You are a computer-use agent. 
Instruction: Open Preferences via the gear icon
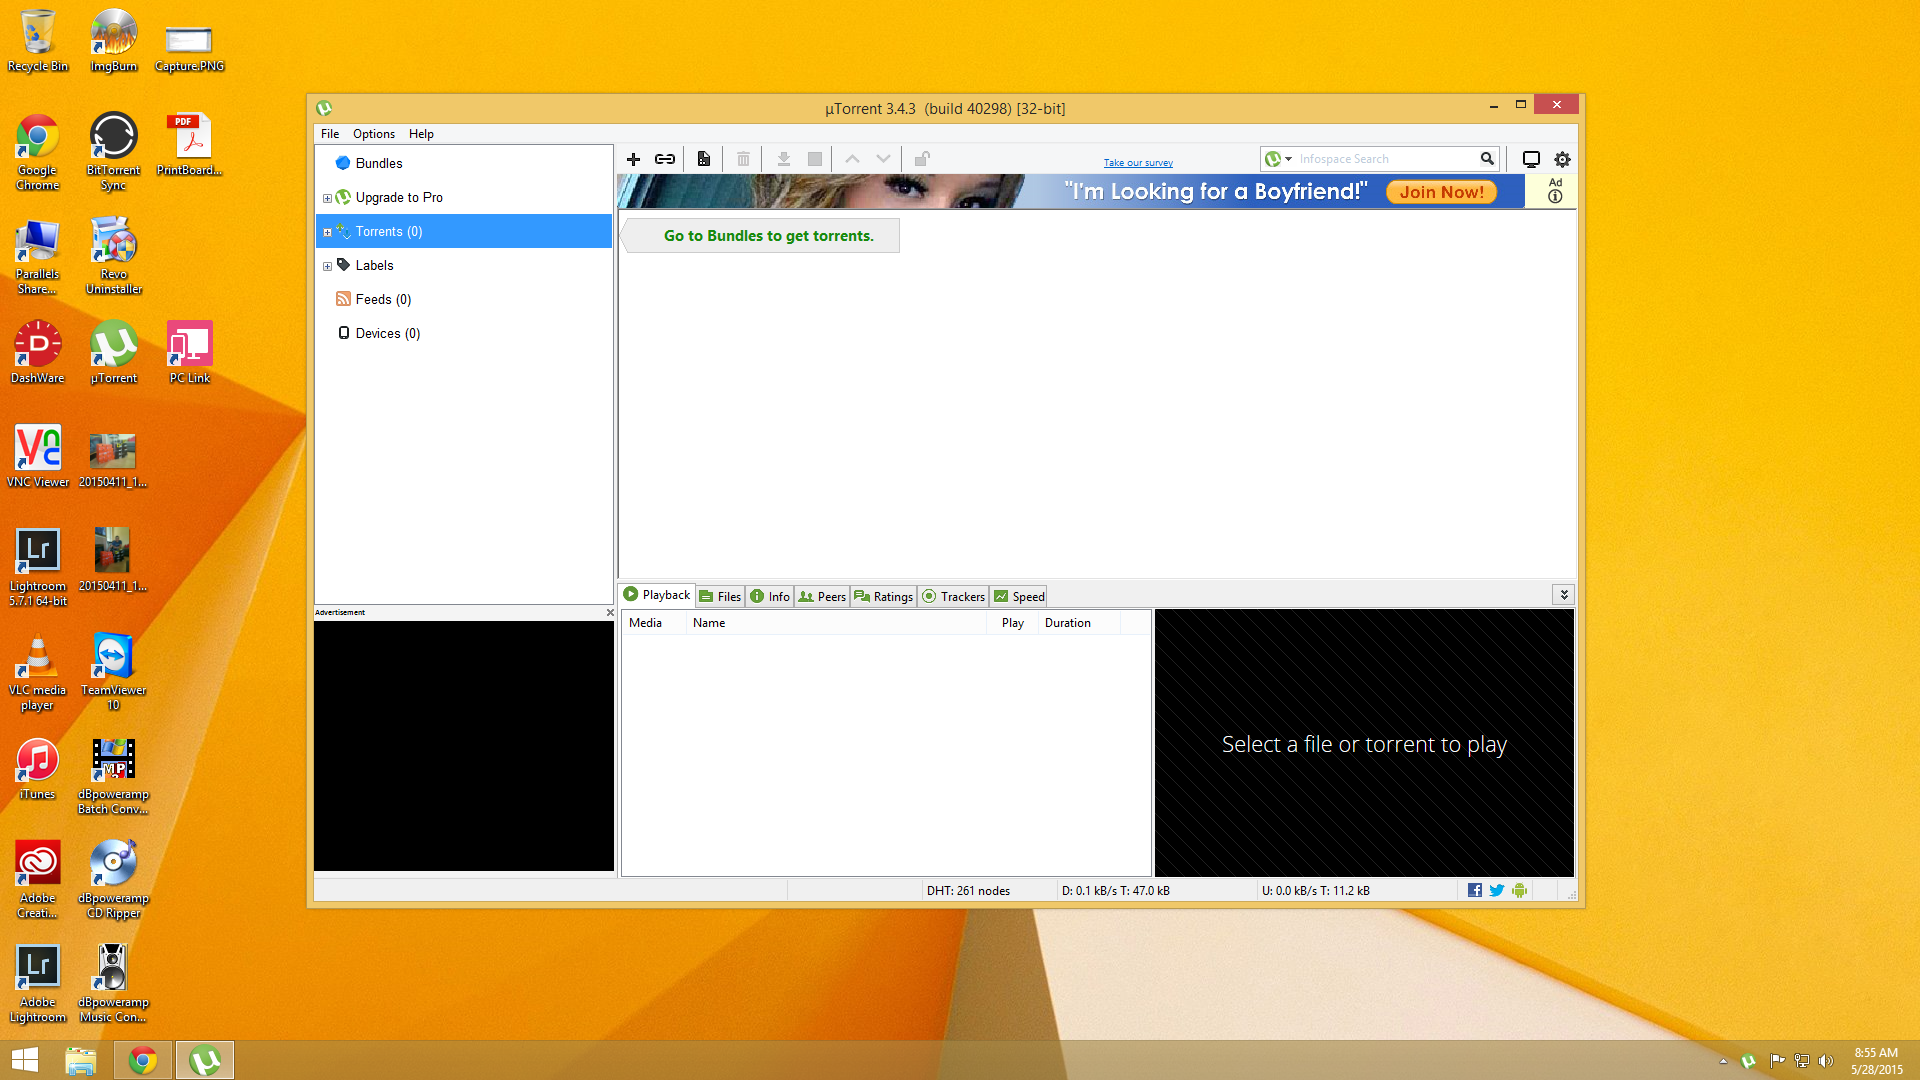point(1562,159)
